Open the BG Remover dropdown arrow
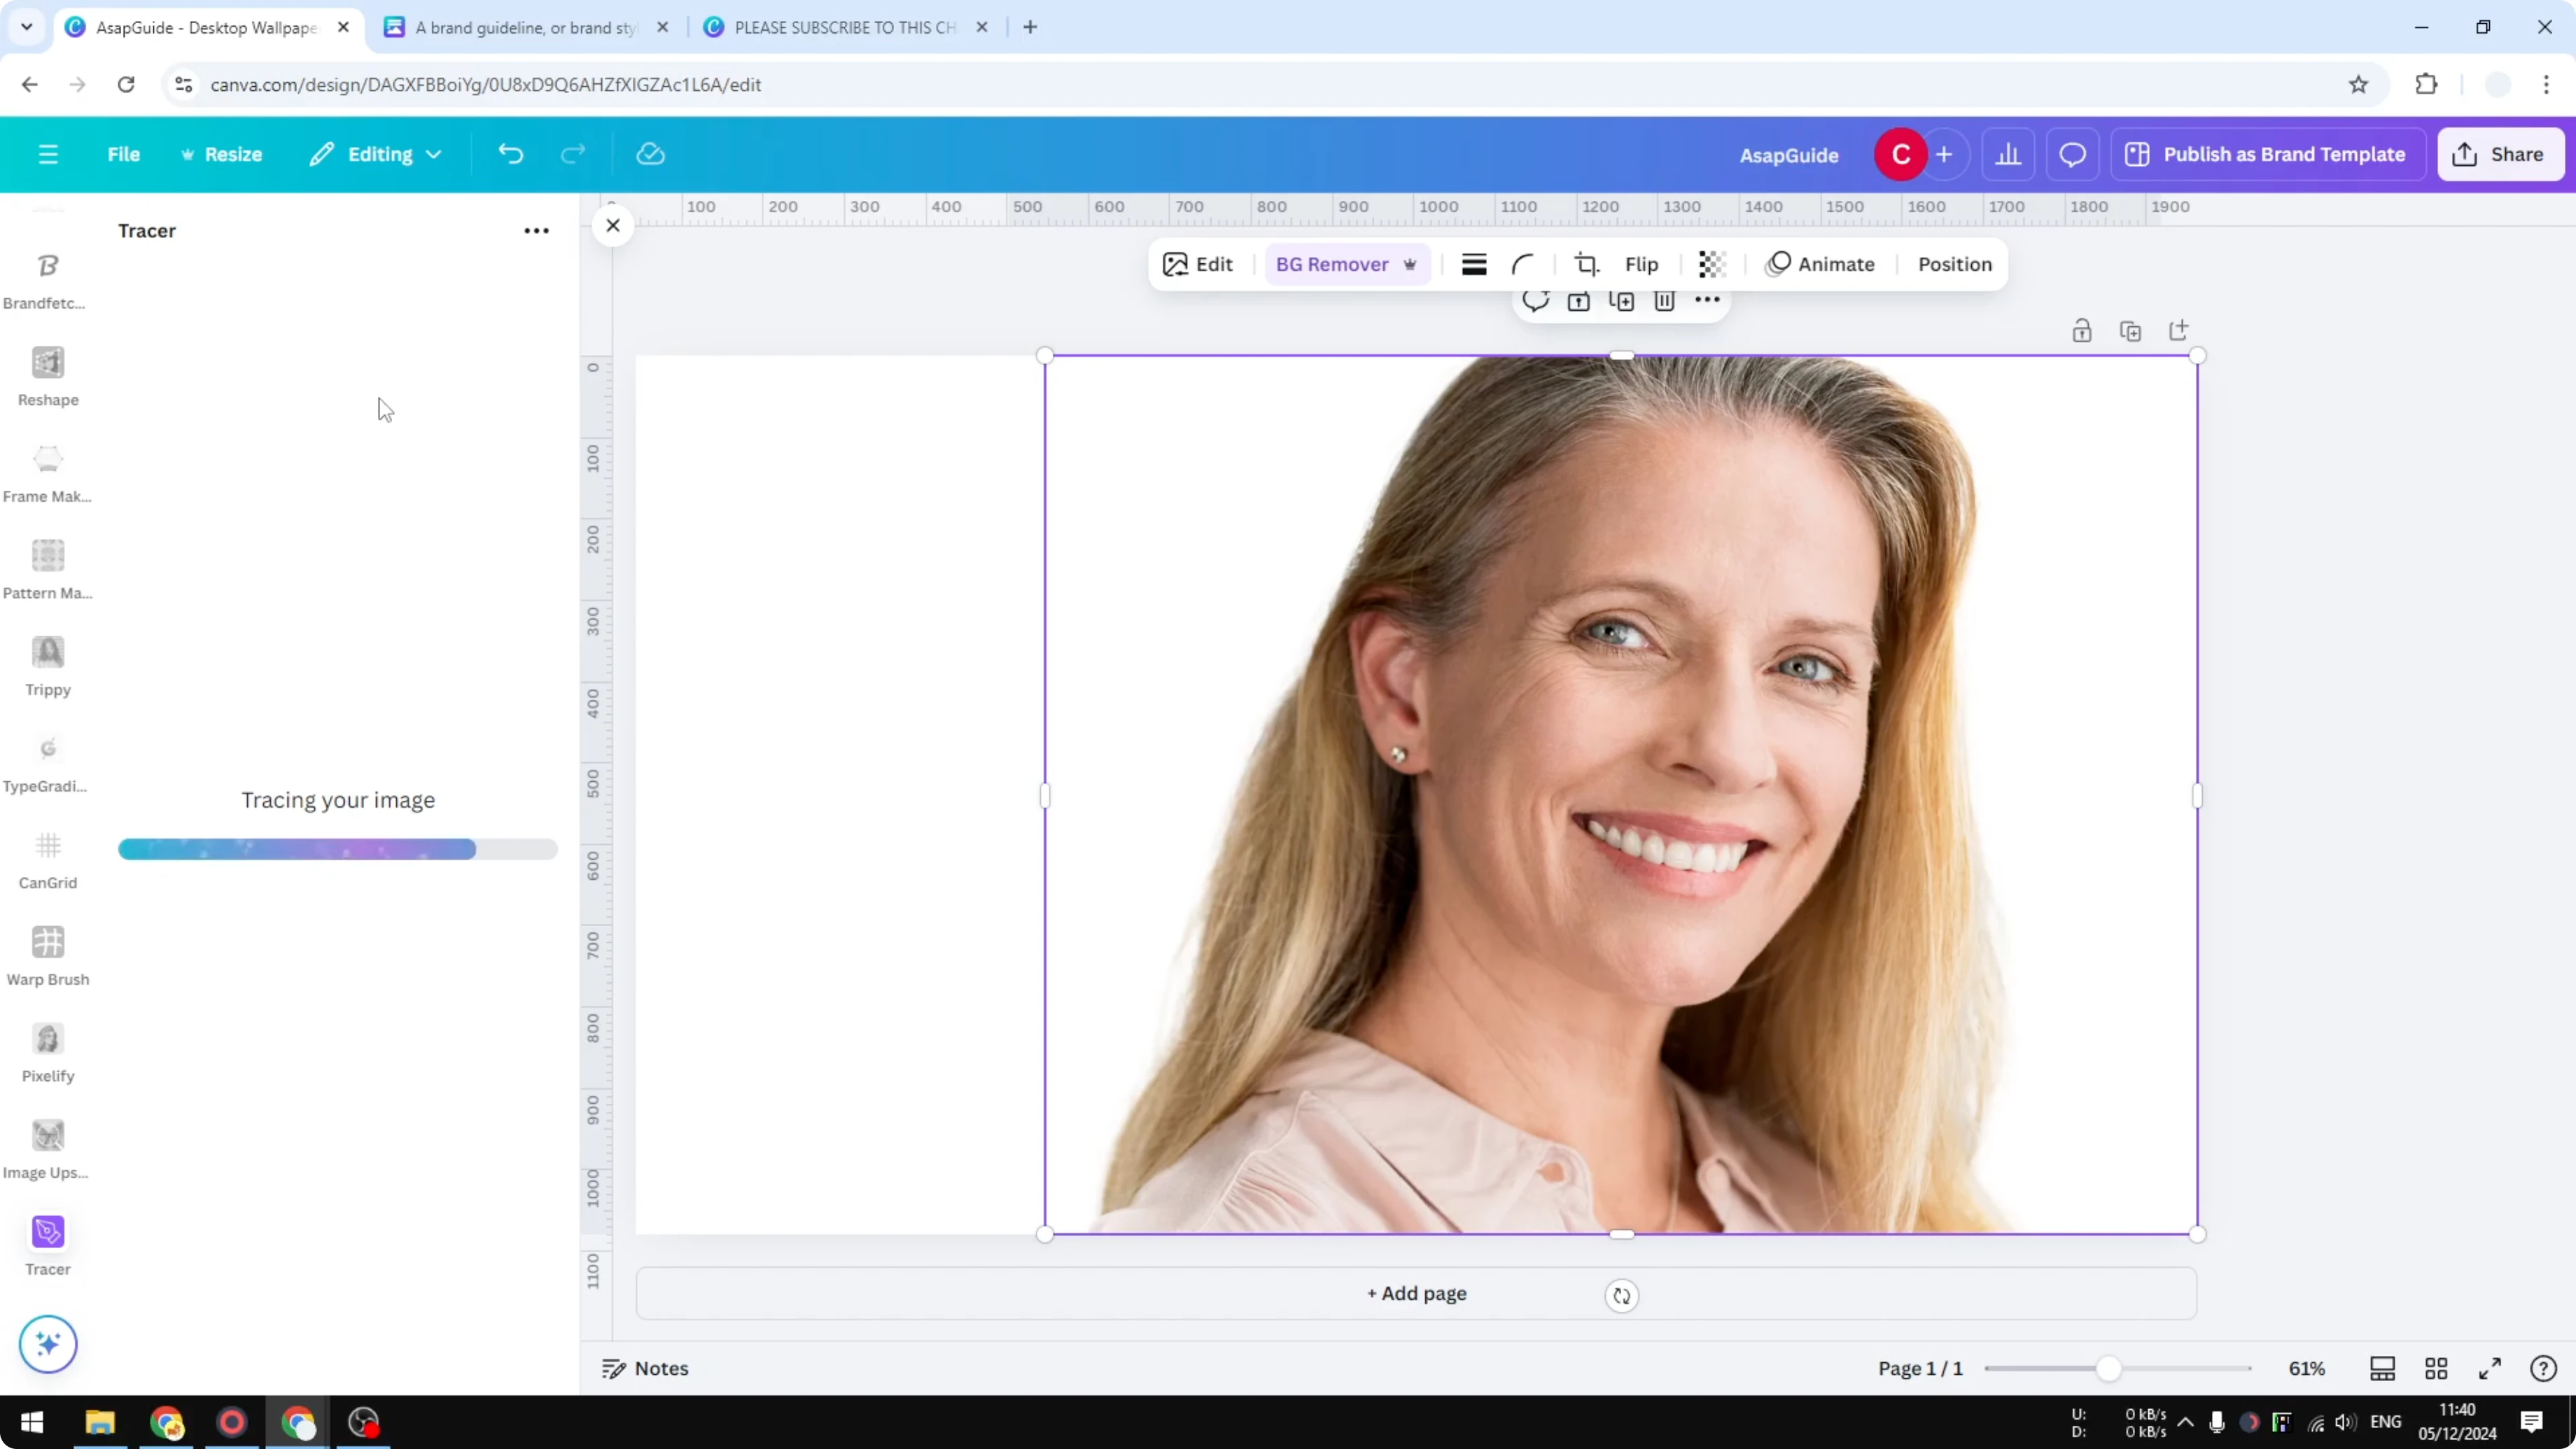 [1410, 264]
